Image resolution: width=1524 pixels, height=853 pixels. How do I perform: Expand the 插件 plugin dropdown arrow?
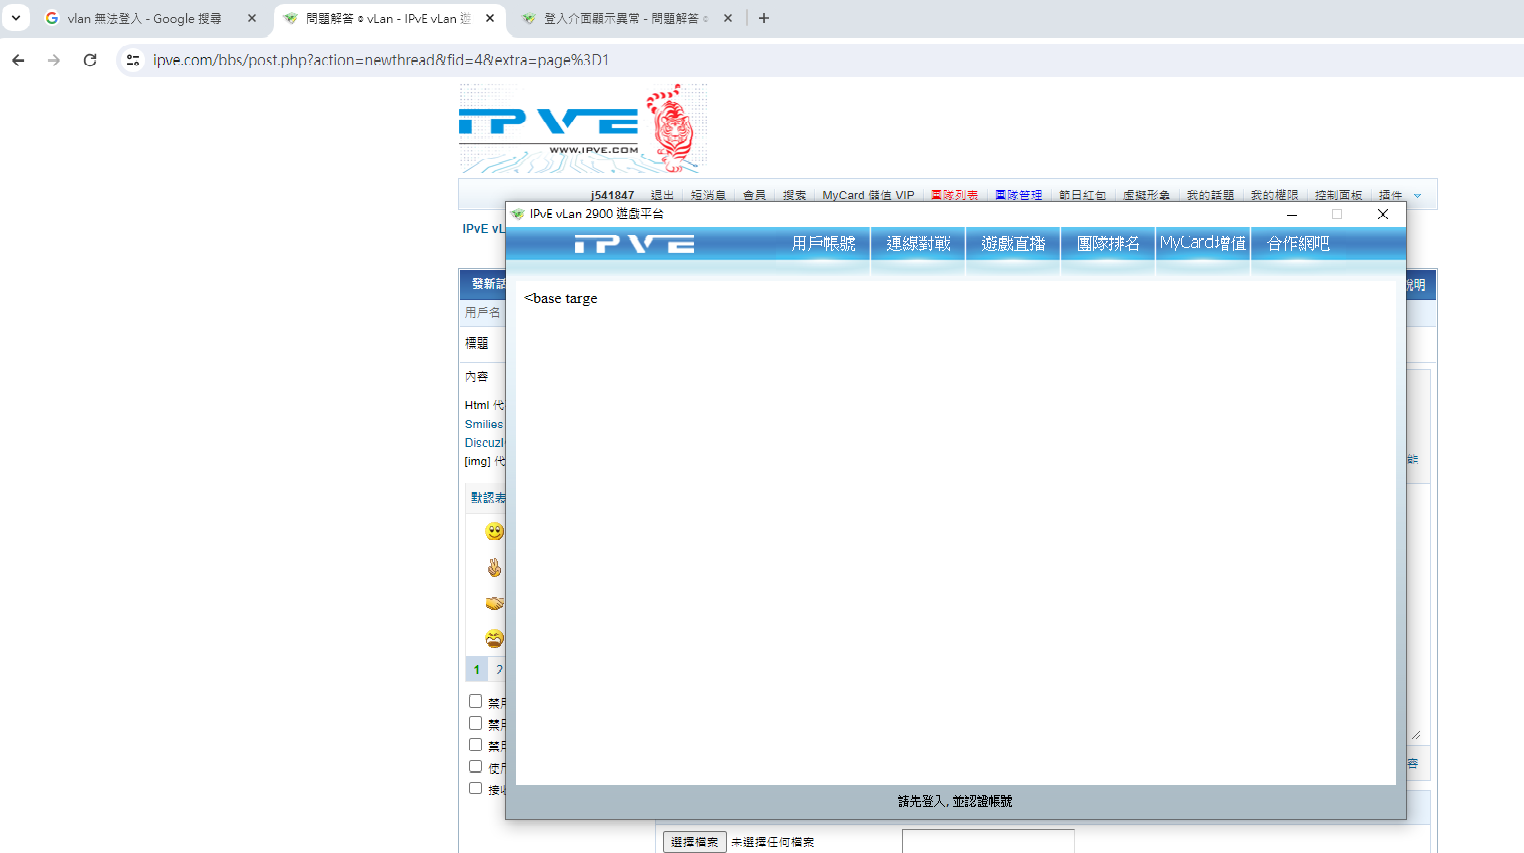coord(1417,196)
